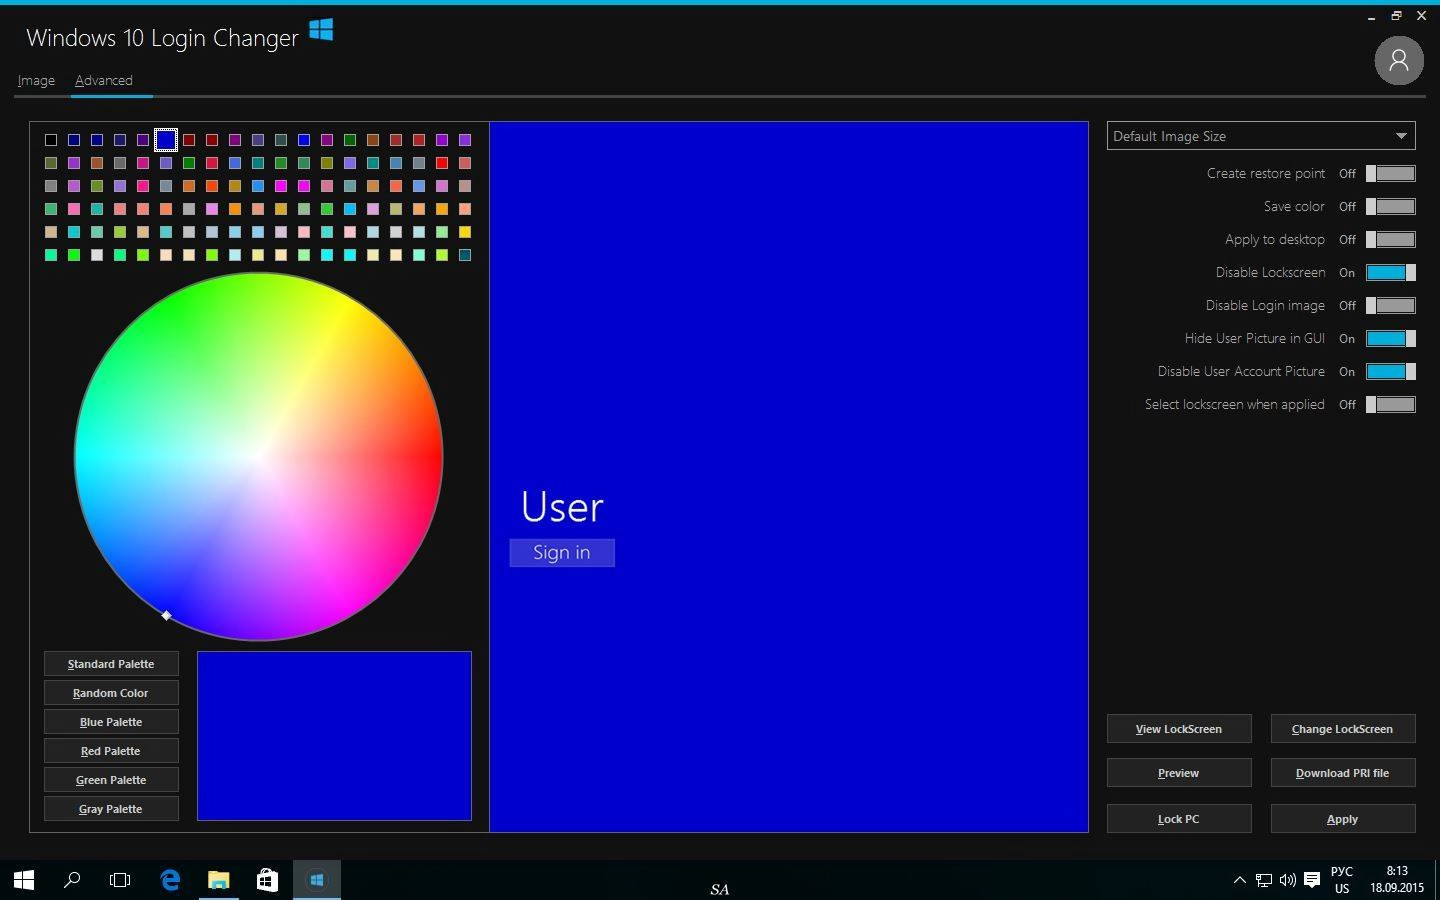This screenshot has width=1440, height=900.
Task: Open taskbar search magnifier
Action: point(72,880)
